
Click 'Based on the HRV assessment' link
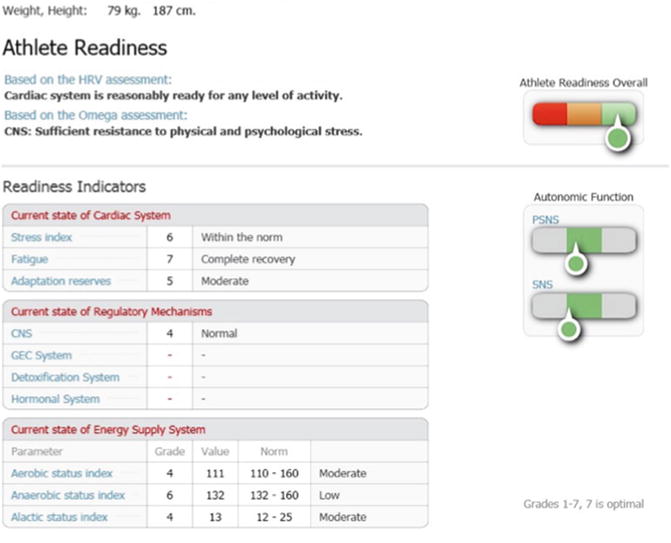tap(88, 79)
